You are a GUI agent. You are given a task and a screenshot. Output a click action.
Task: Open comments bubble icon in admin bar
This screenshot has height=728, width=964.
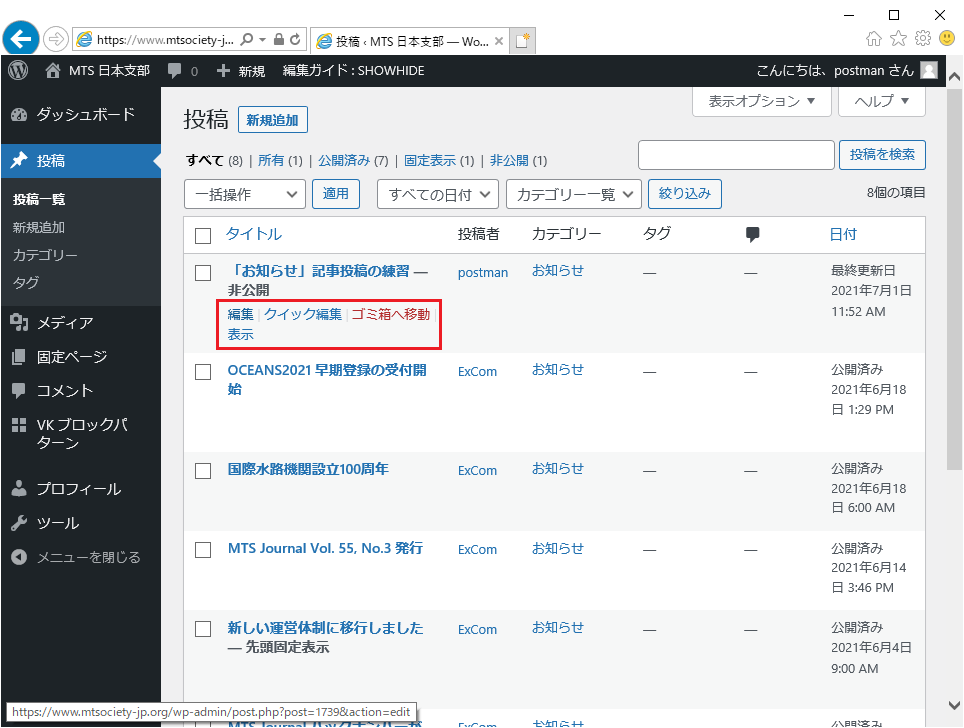176,71
